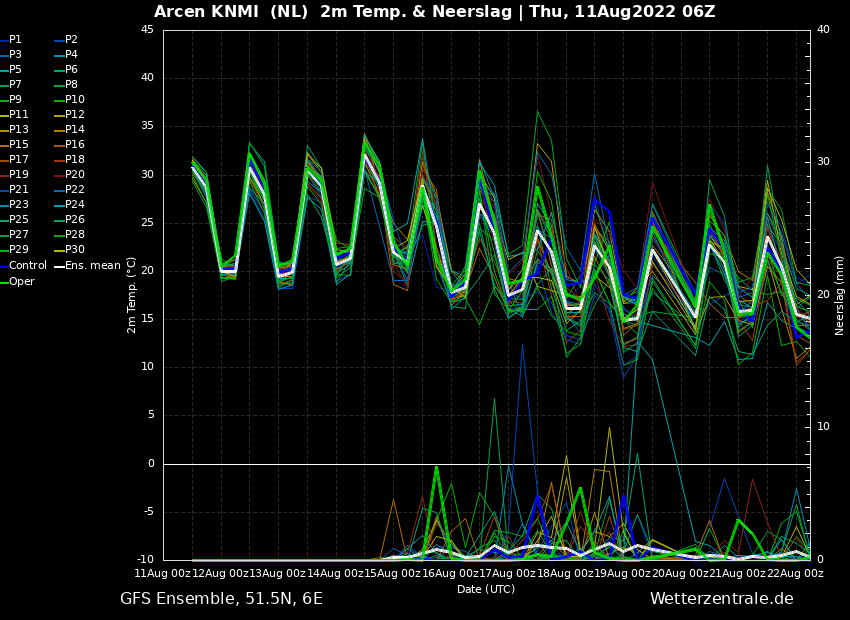The width and height of the screenshot is (850, 620).
Task: Click the chart title Arcen KNMI (NL)
Action: (231, 11)
